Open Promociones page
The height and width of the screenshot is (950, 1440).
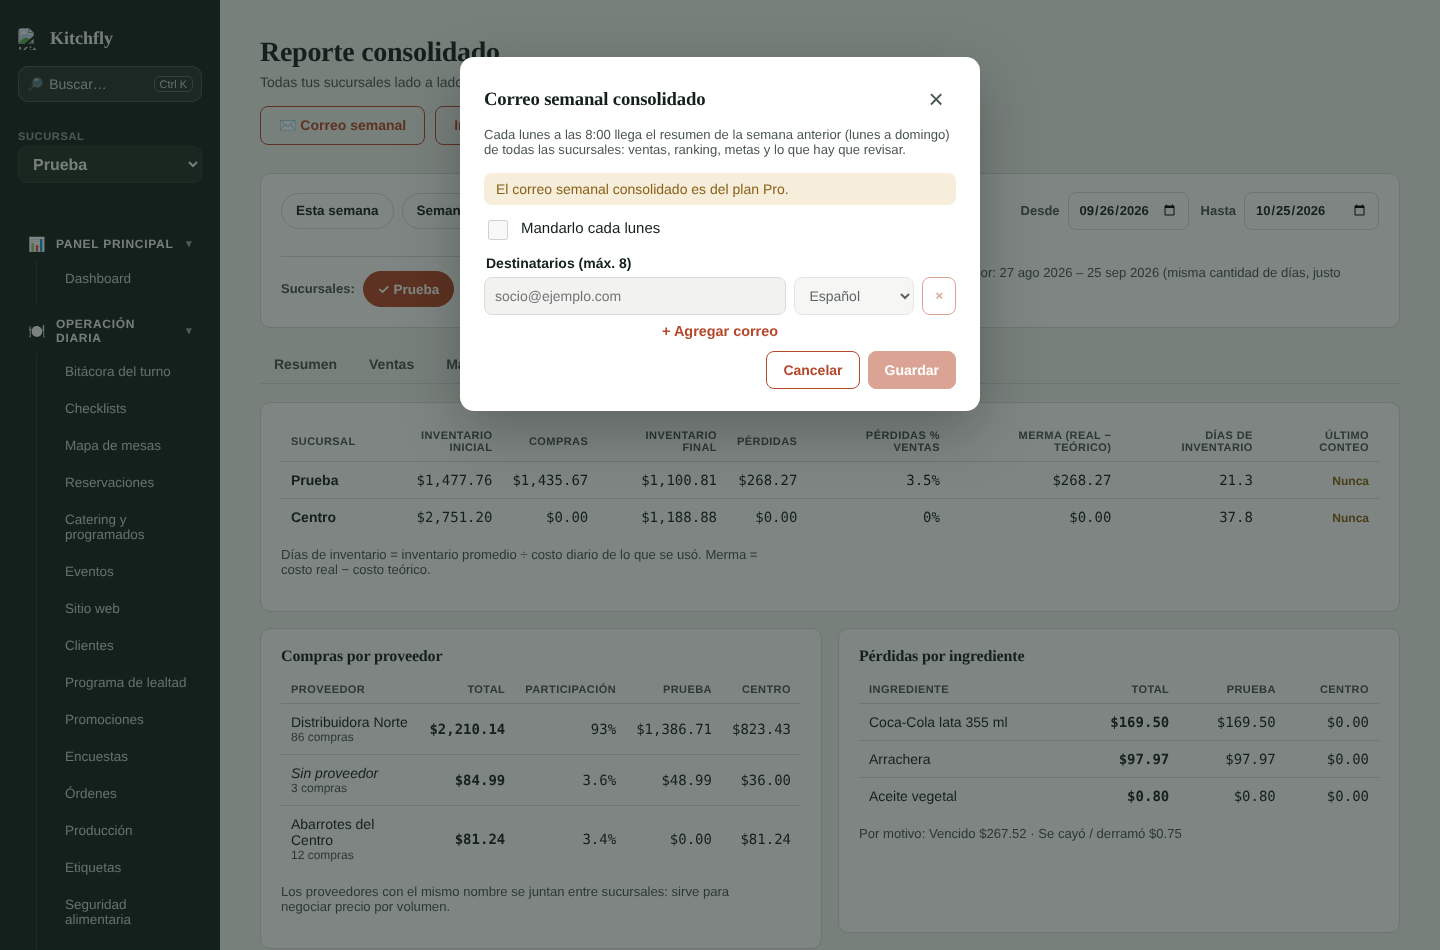coord(104,719)
